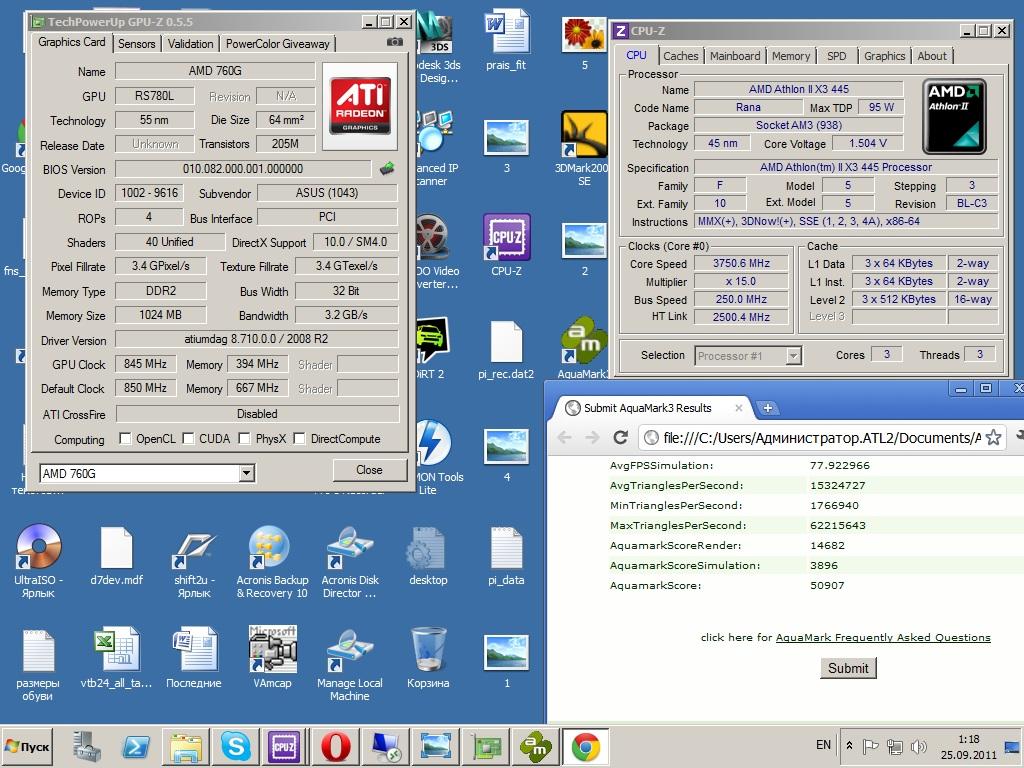Select the Submit AquaMark3 Results browser tab
This screenshot has height=768, width=1024.
(647, 408)
